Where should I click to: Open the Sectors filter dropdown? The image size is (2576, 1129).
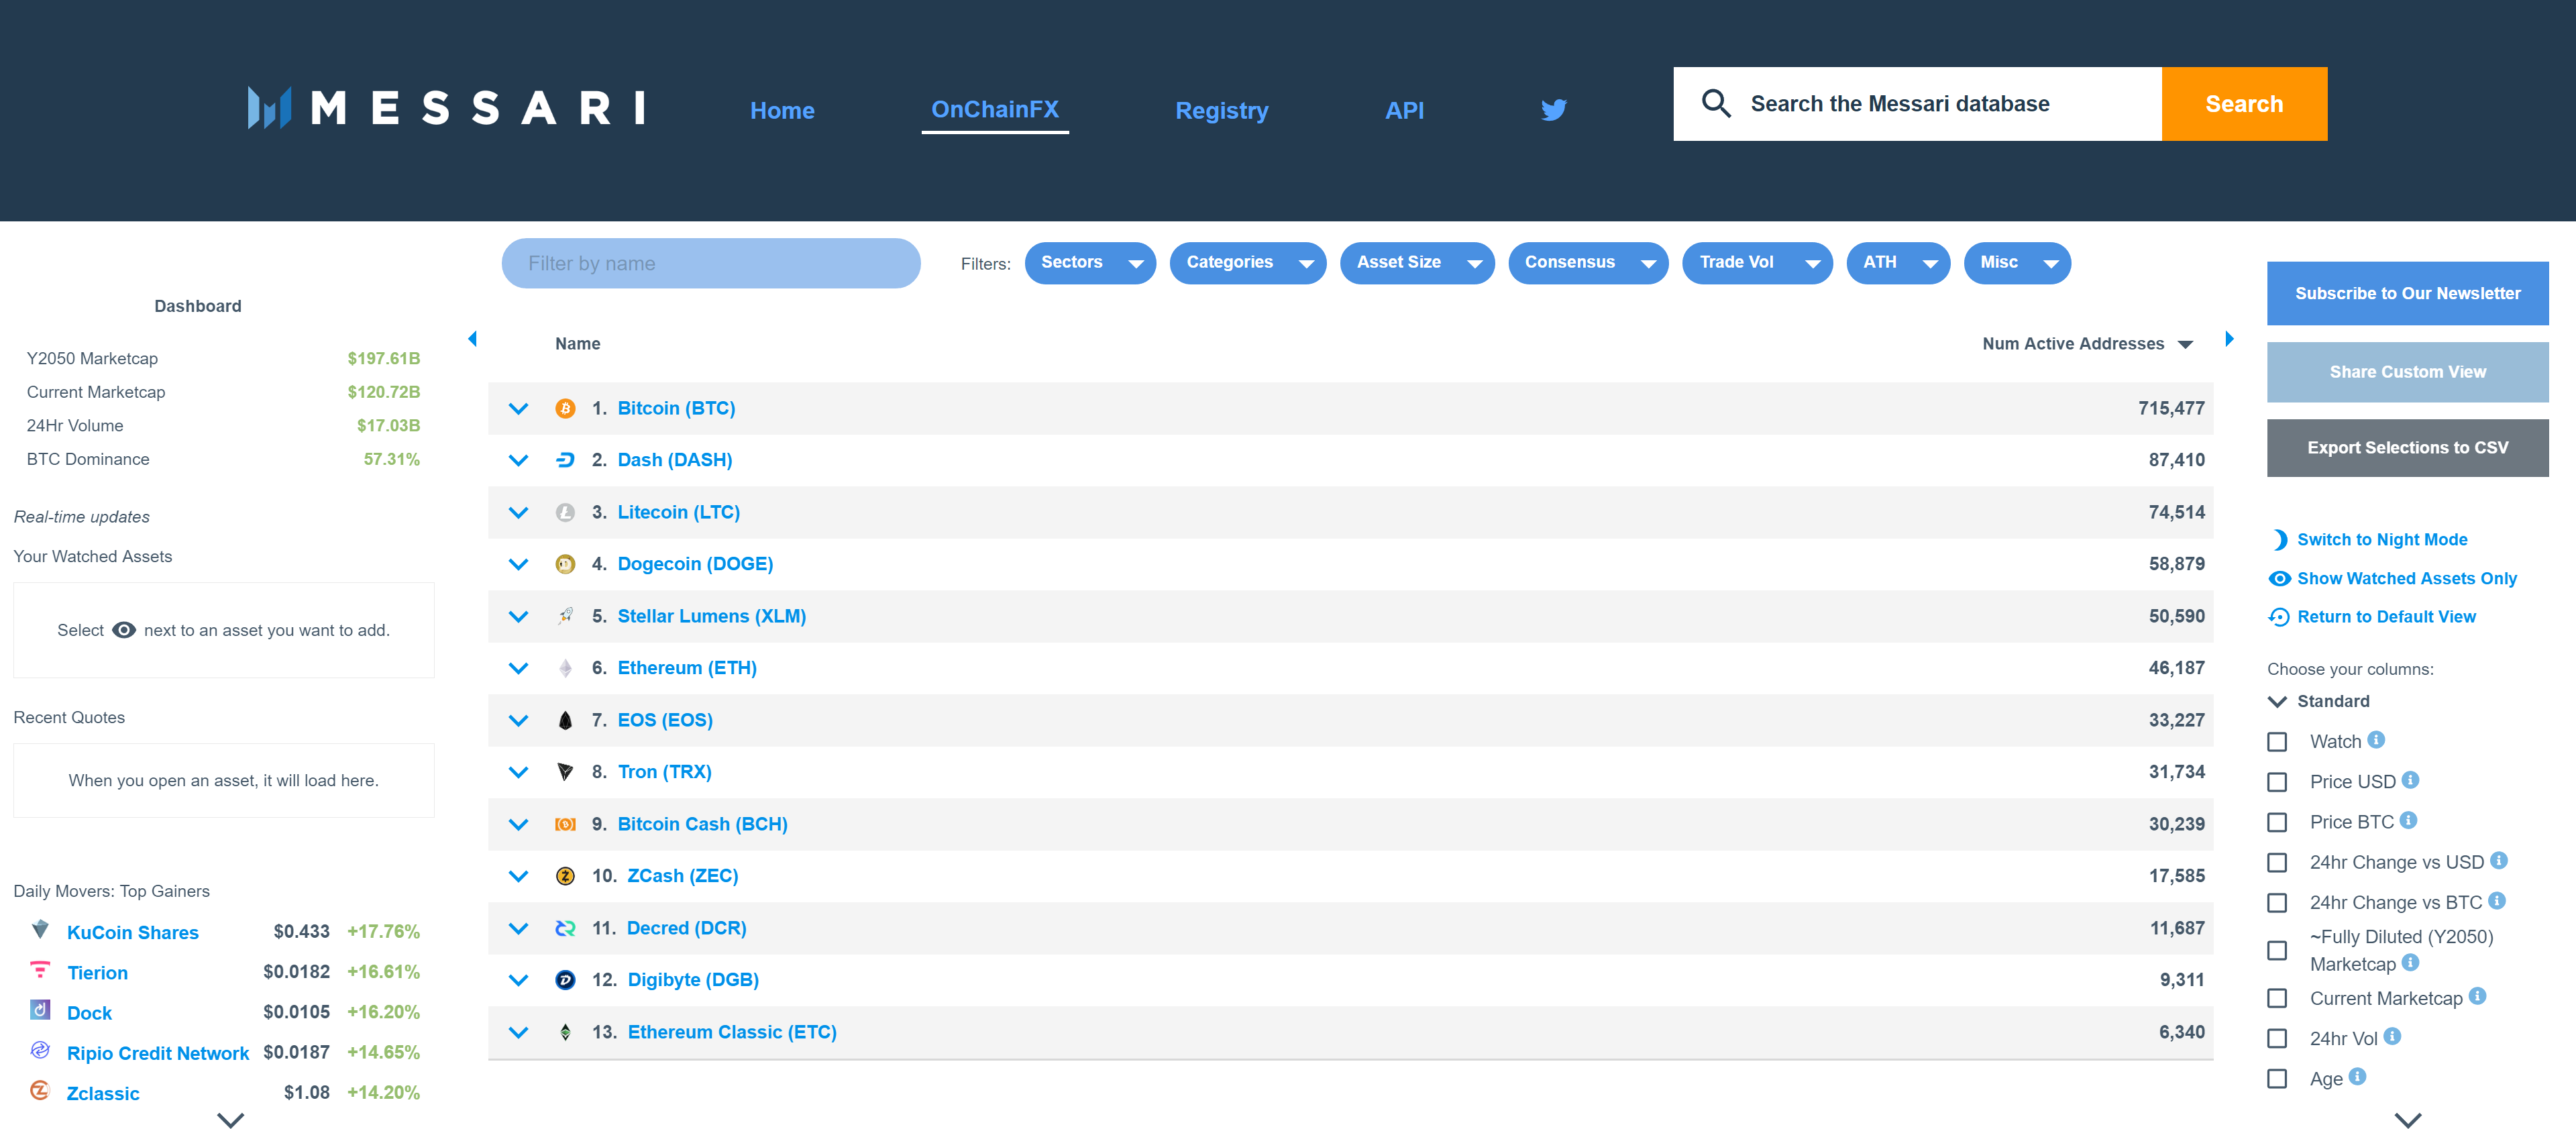click(1090, 262)
